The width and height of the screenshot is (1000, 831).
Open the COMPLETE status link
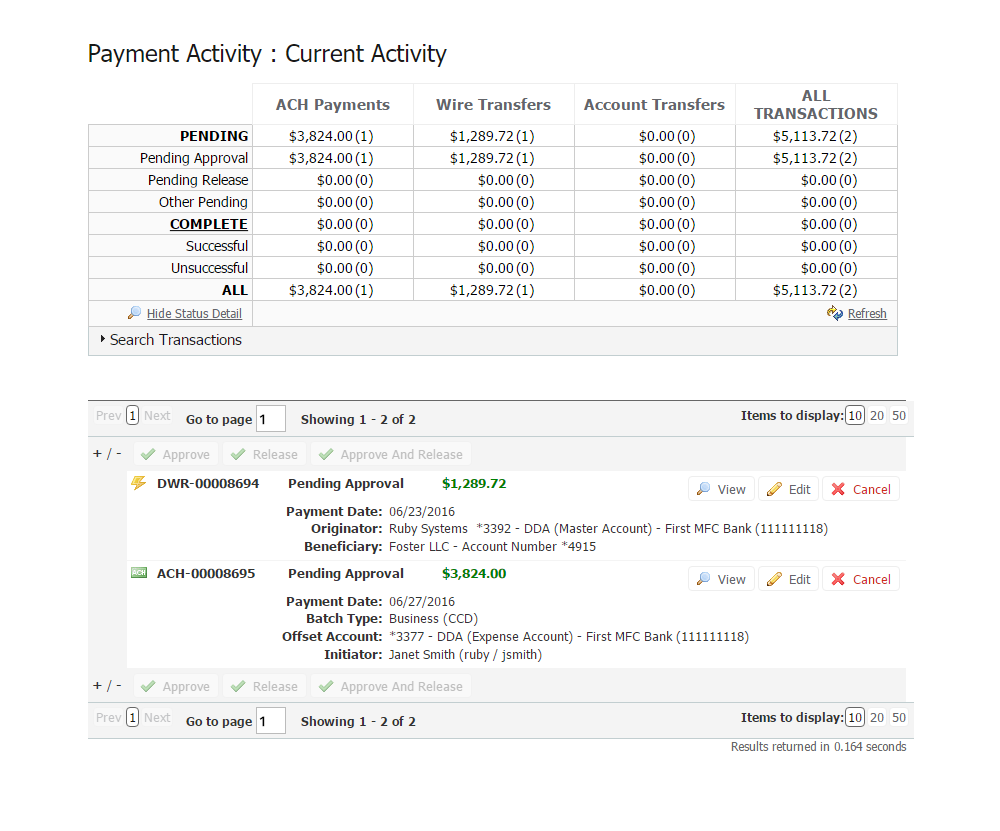208,224
